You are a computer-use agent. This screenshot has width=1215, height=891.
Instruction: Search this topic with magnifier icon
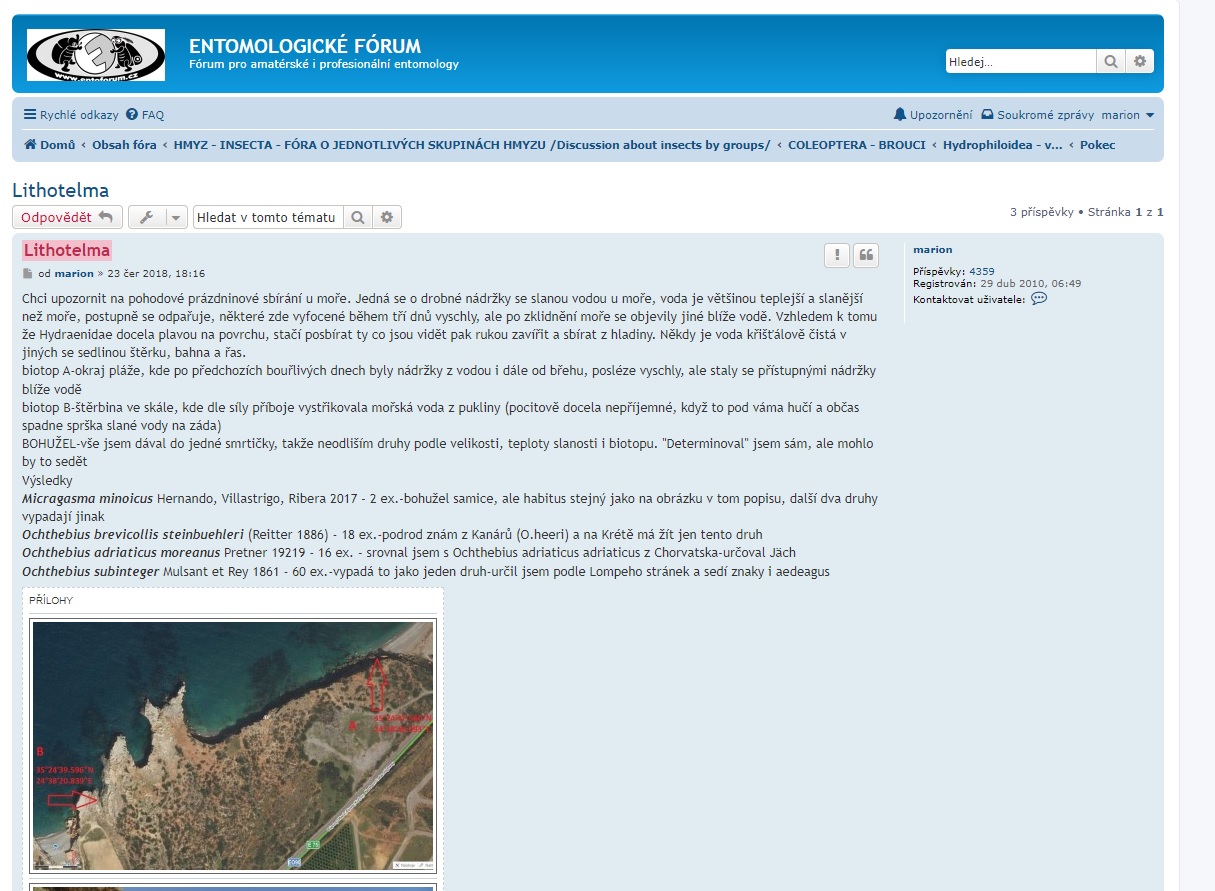coord(357,217)
